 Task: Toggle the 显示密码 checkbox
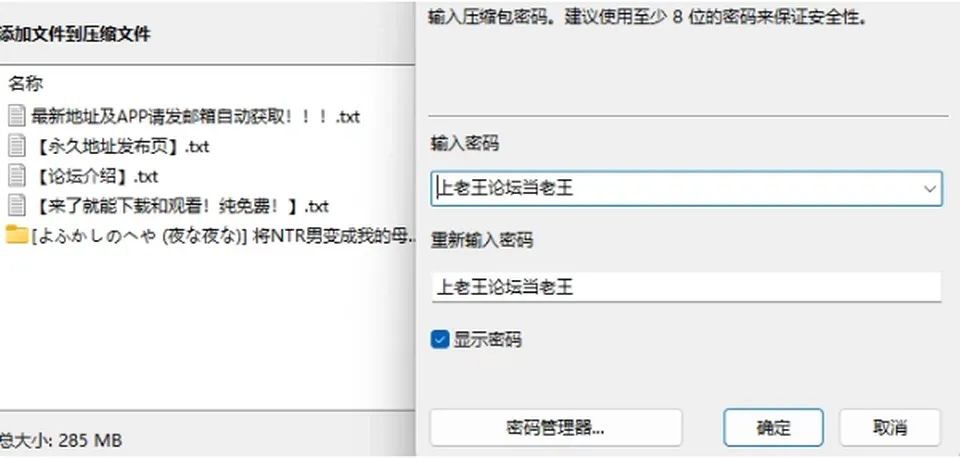(440, 339)
